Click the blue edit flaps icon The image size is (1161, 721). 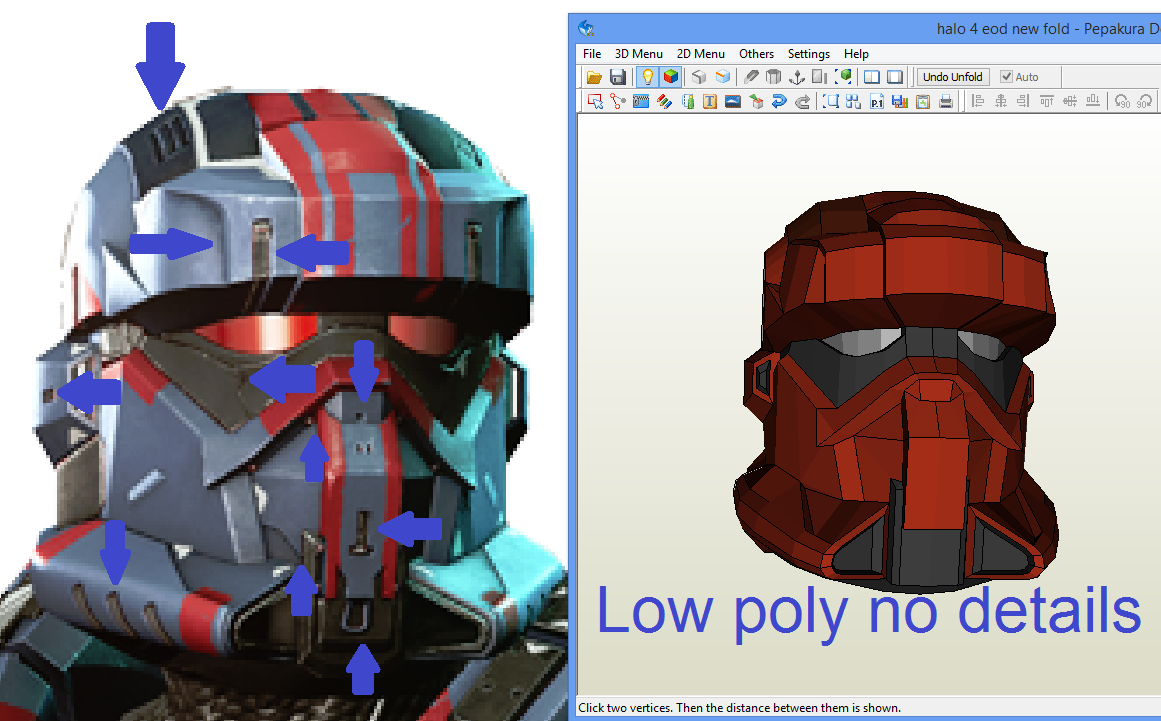[641, 101]
